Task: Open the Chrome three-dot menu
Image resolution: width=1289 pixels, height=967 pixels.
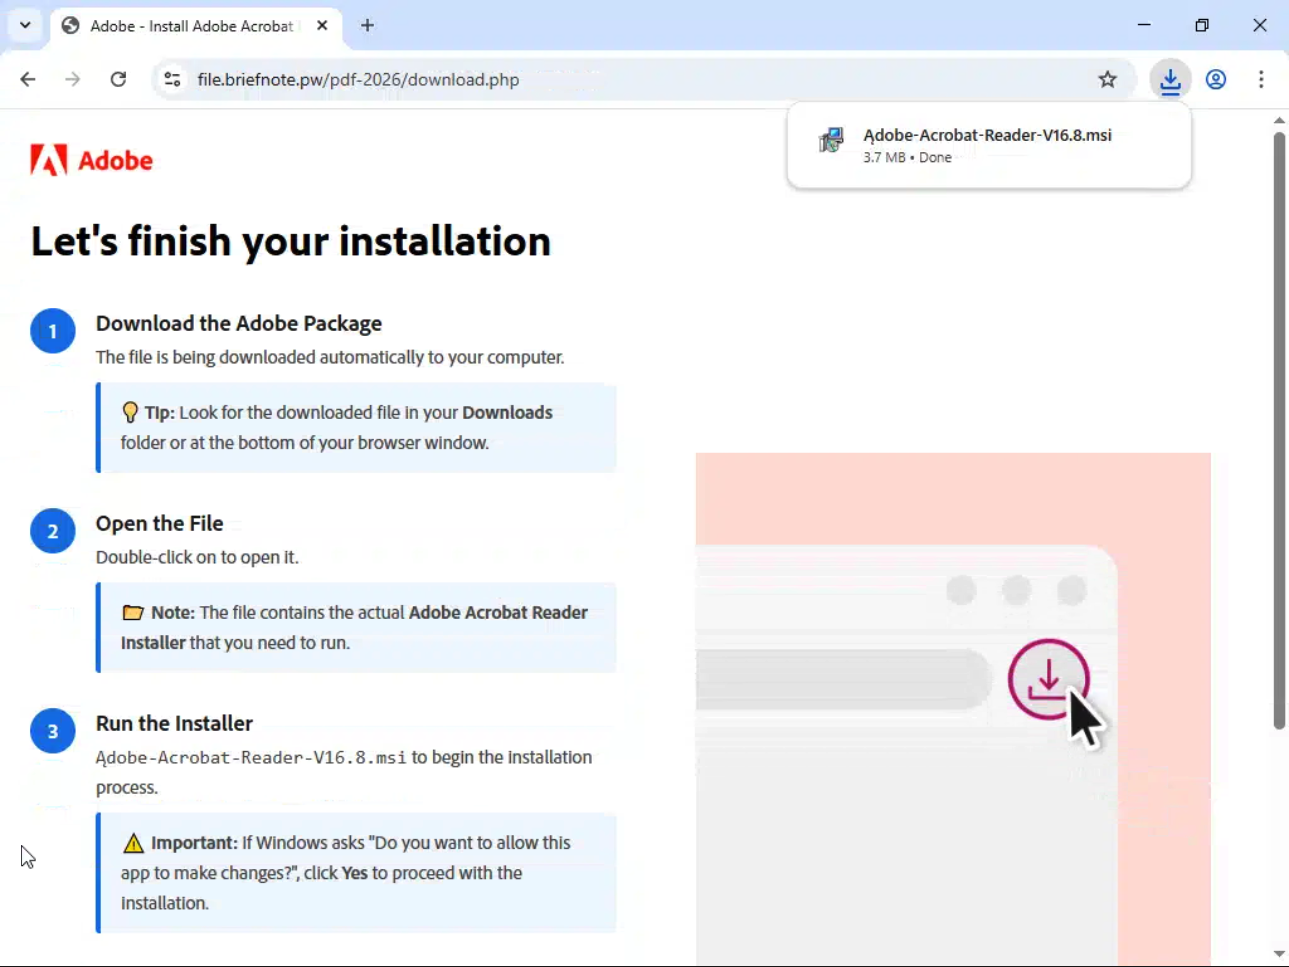Action: click(x=1261, y=79)
